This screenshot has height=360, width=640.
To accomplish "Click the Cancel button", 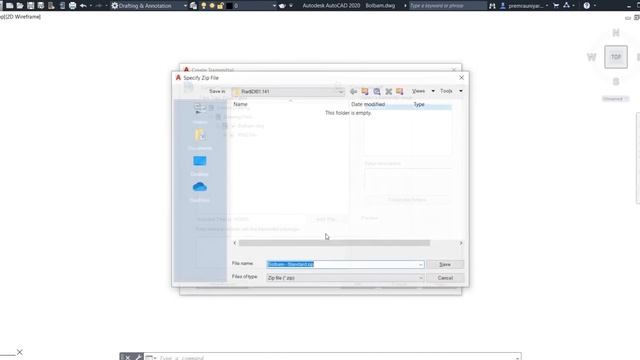I will 445,278.
